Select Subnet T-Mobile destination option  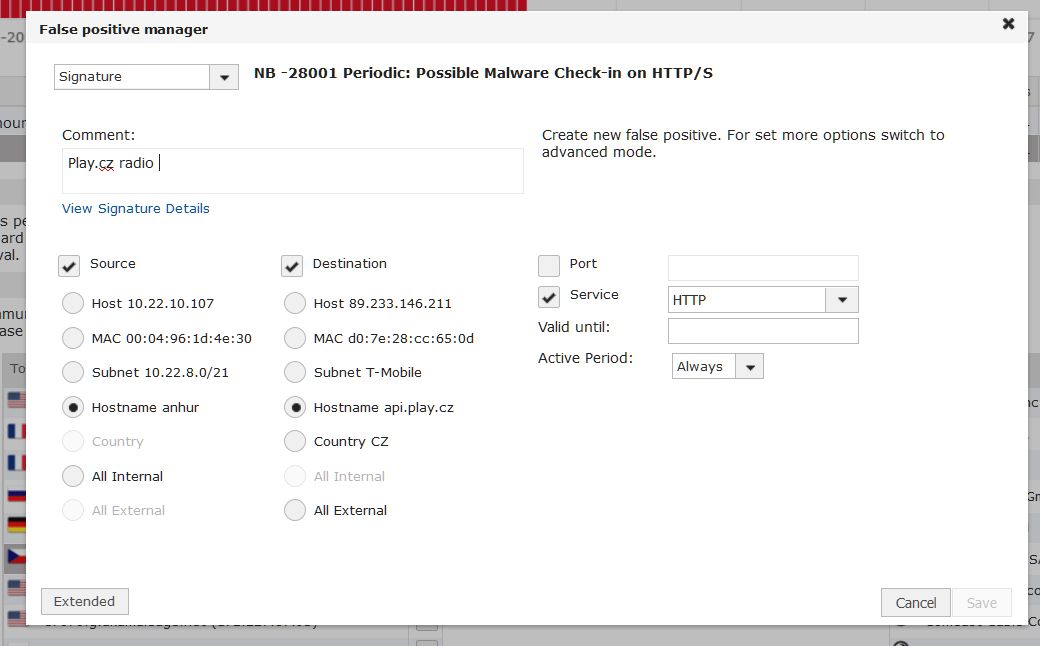click(x=295, y=372)
